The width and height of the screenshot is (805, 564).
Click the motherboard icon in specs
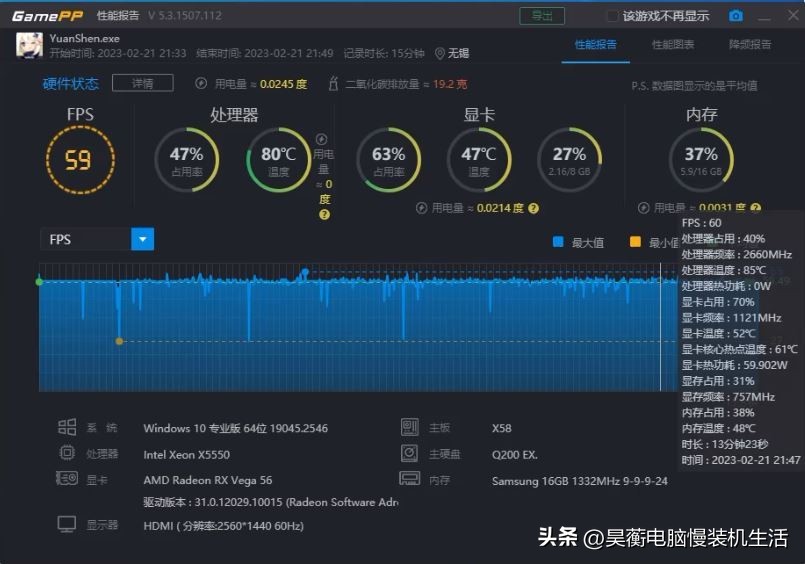410,427
